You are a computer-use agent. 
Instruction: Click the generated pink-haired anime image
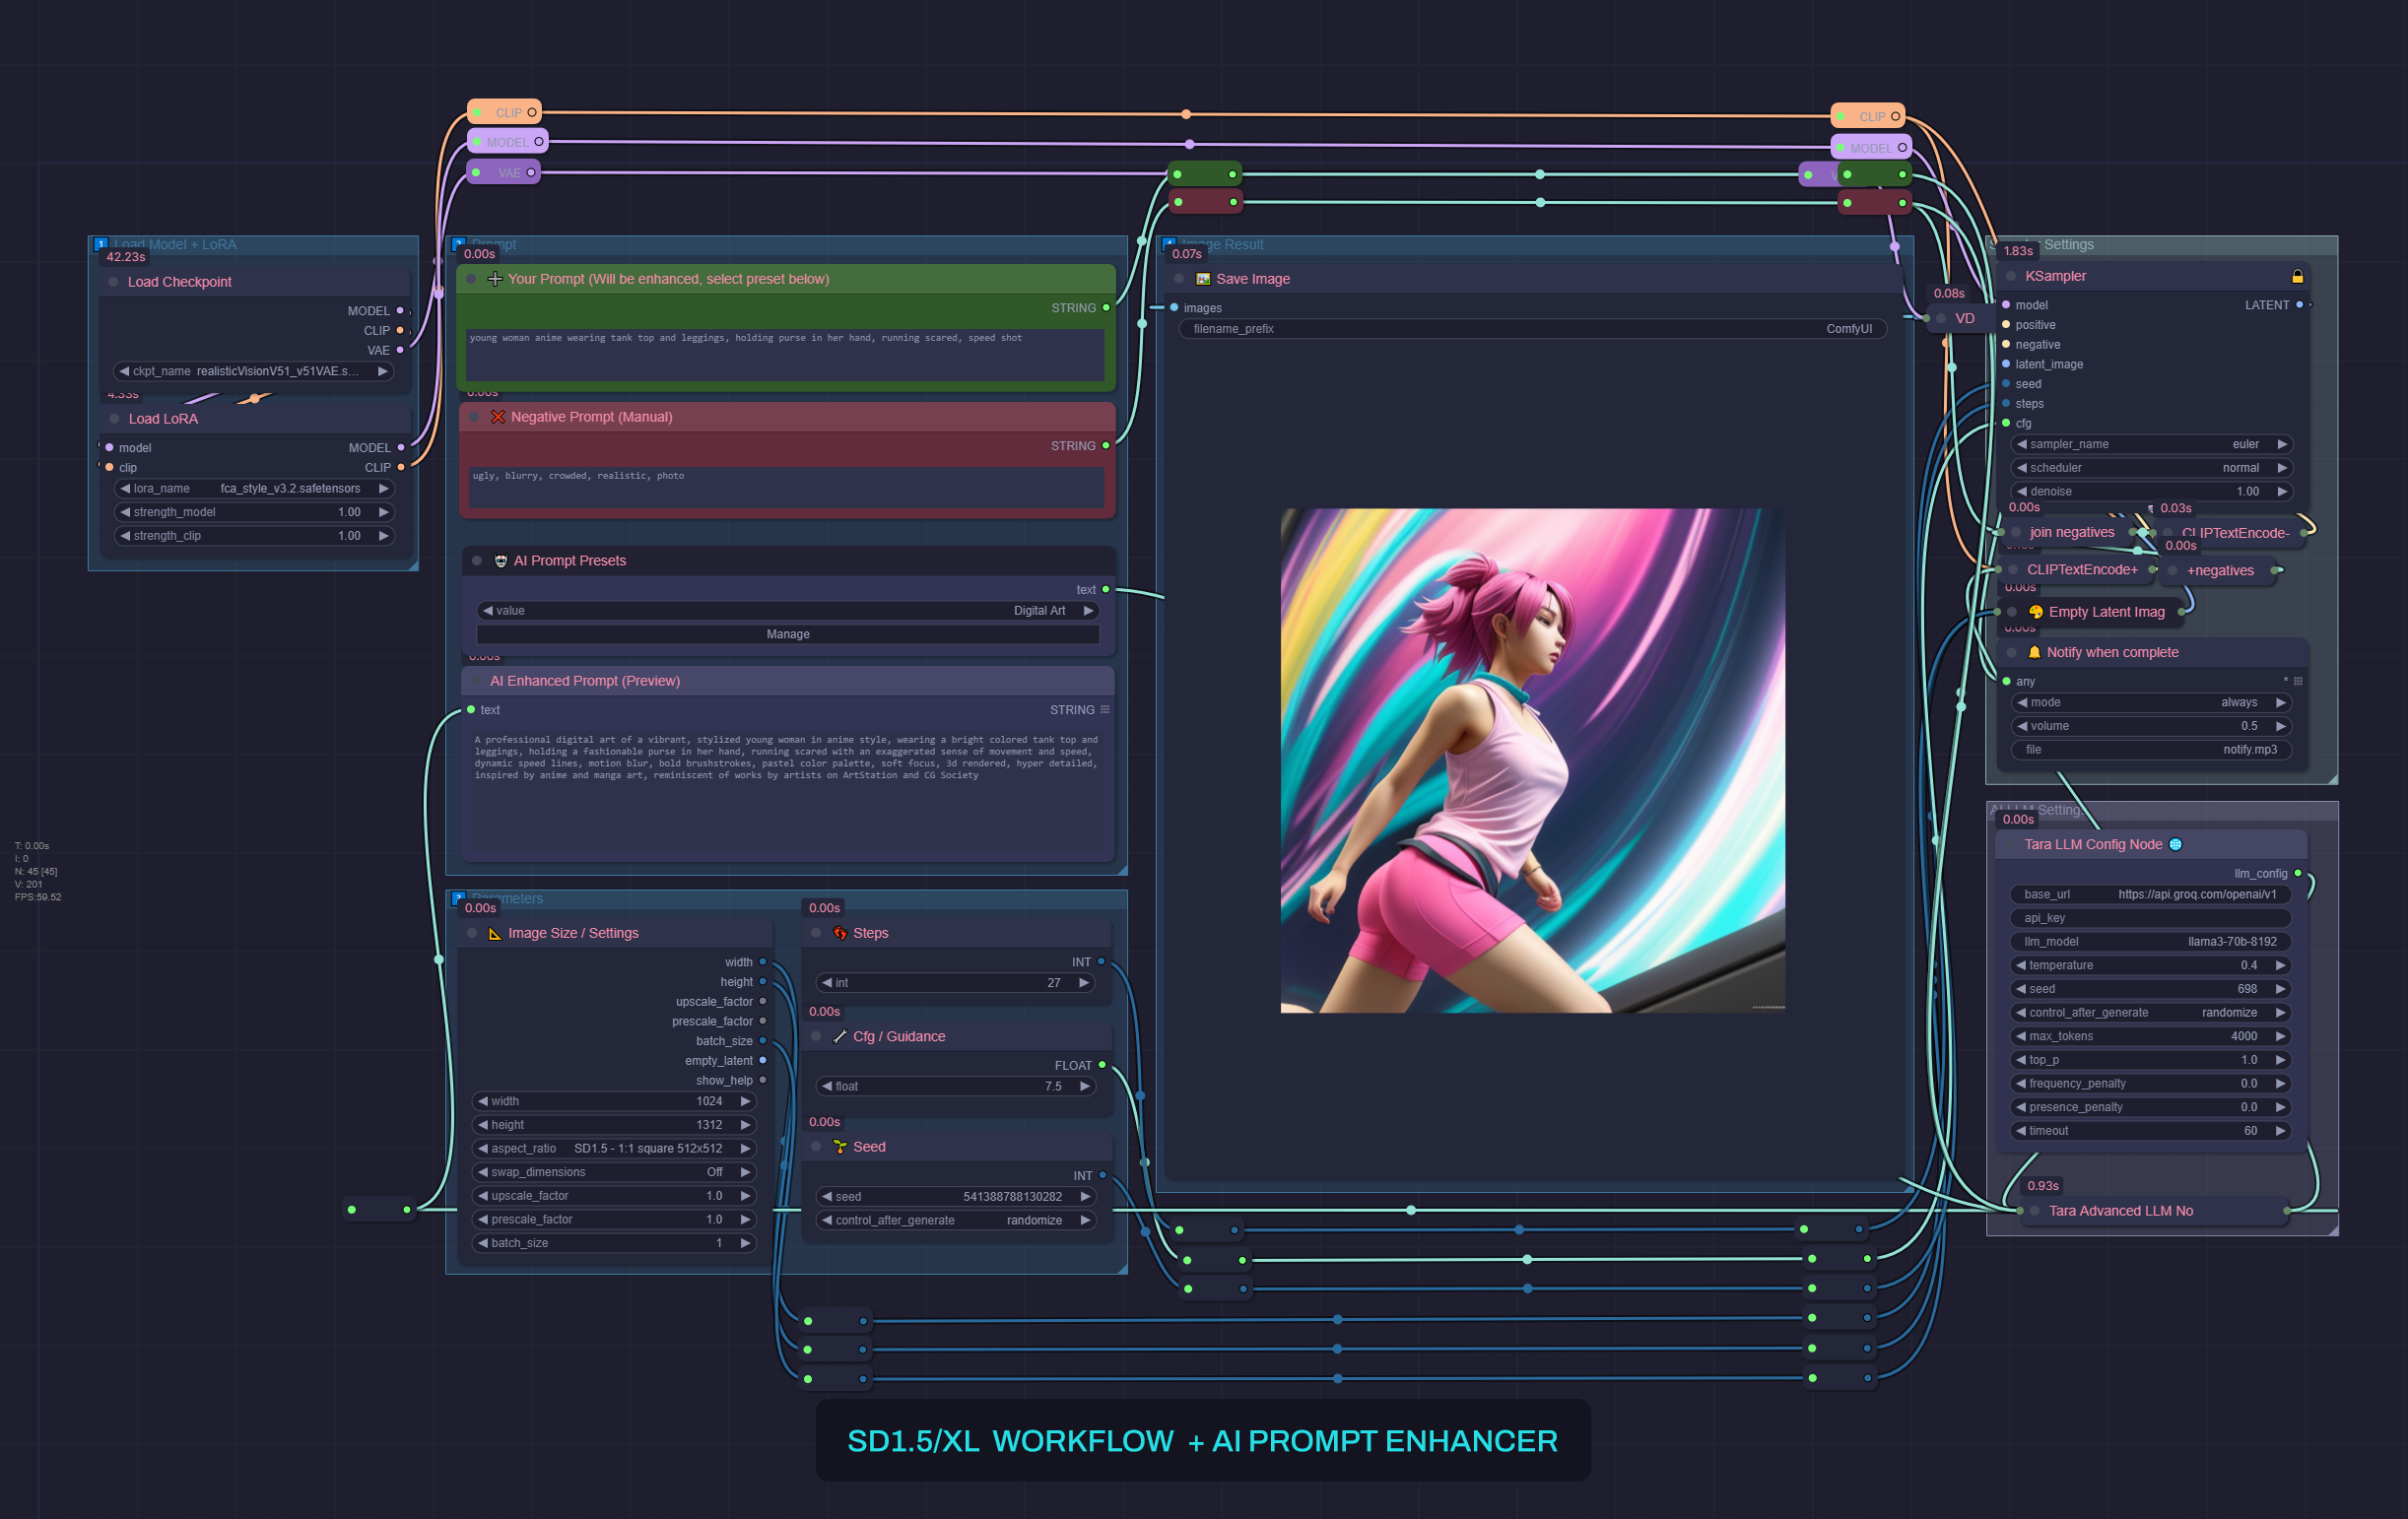pos(1532,760)
